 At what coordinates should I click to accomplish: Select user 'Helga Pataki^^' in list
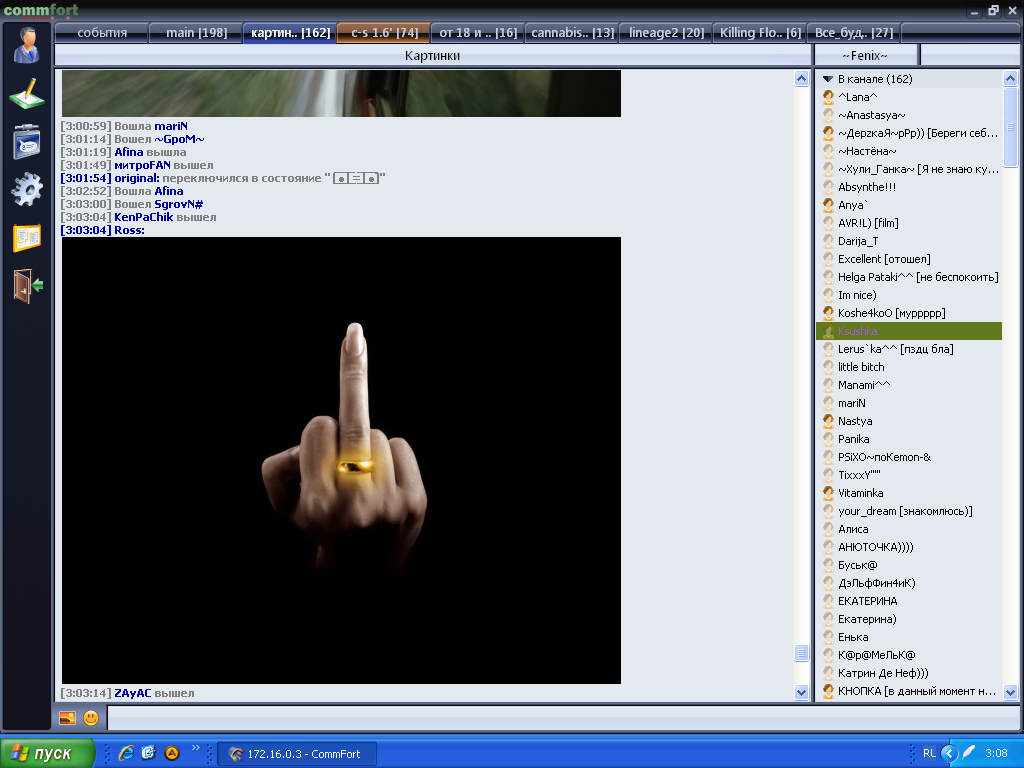(909, 277)
